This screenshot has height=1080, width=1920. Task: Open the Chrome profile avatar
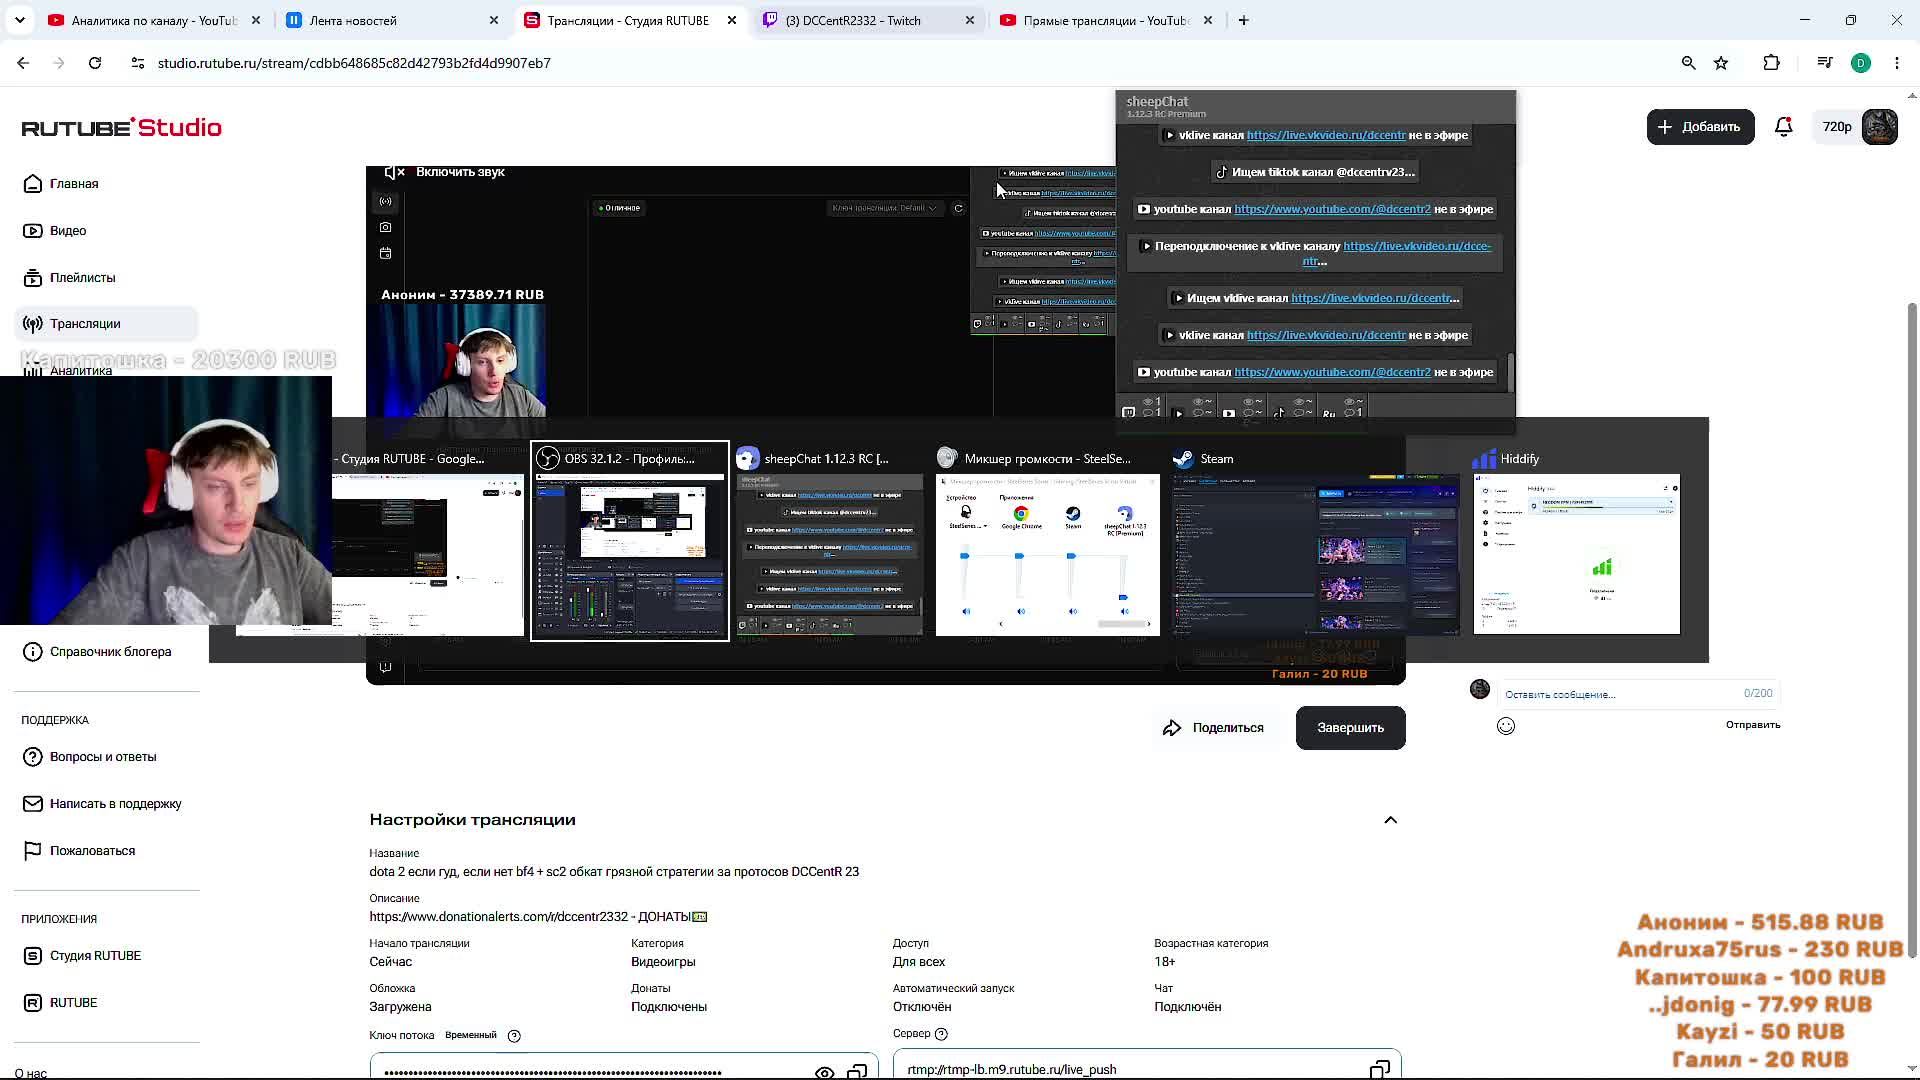(1861, 63)
